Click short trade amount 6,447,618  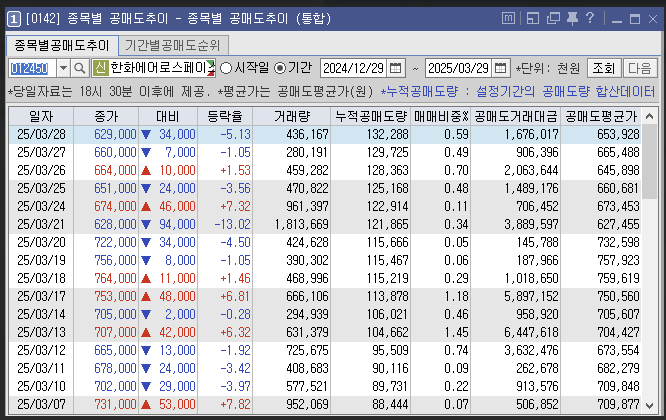(531, 333)
